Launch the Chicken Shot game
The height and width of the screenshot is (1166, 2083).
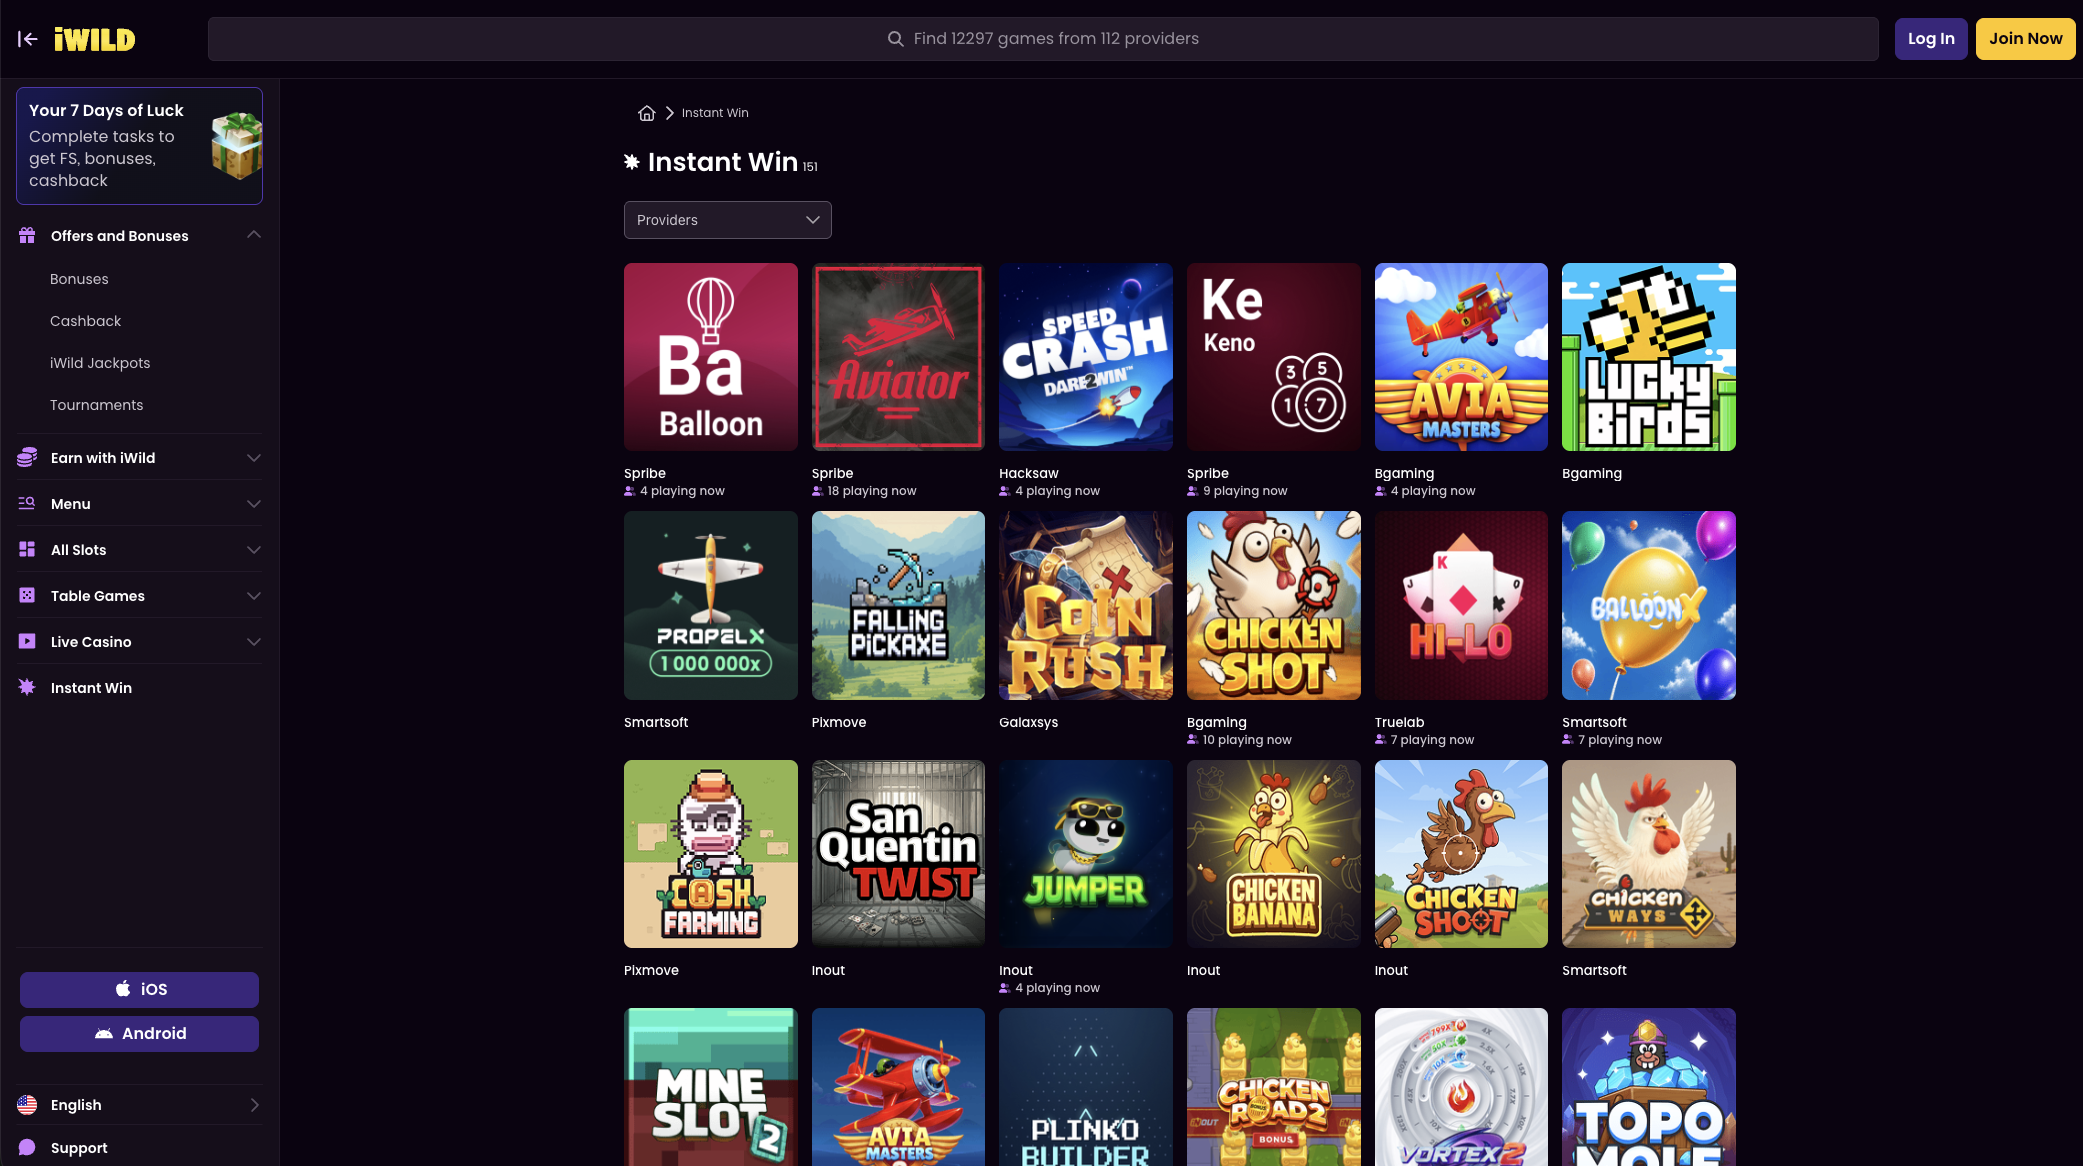tap(1274, 606)
